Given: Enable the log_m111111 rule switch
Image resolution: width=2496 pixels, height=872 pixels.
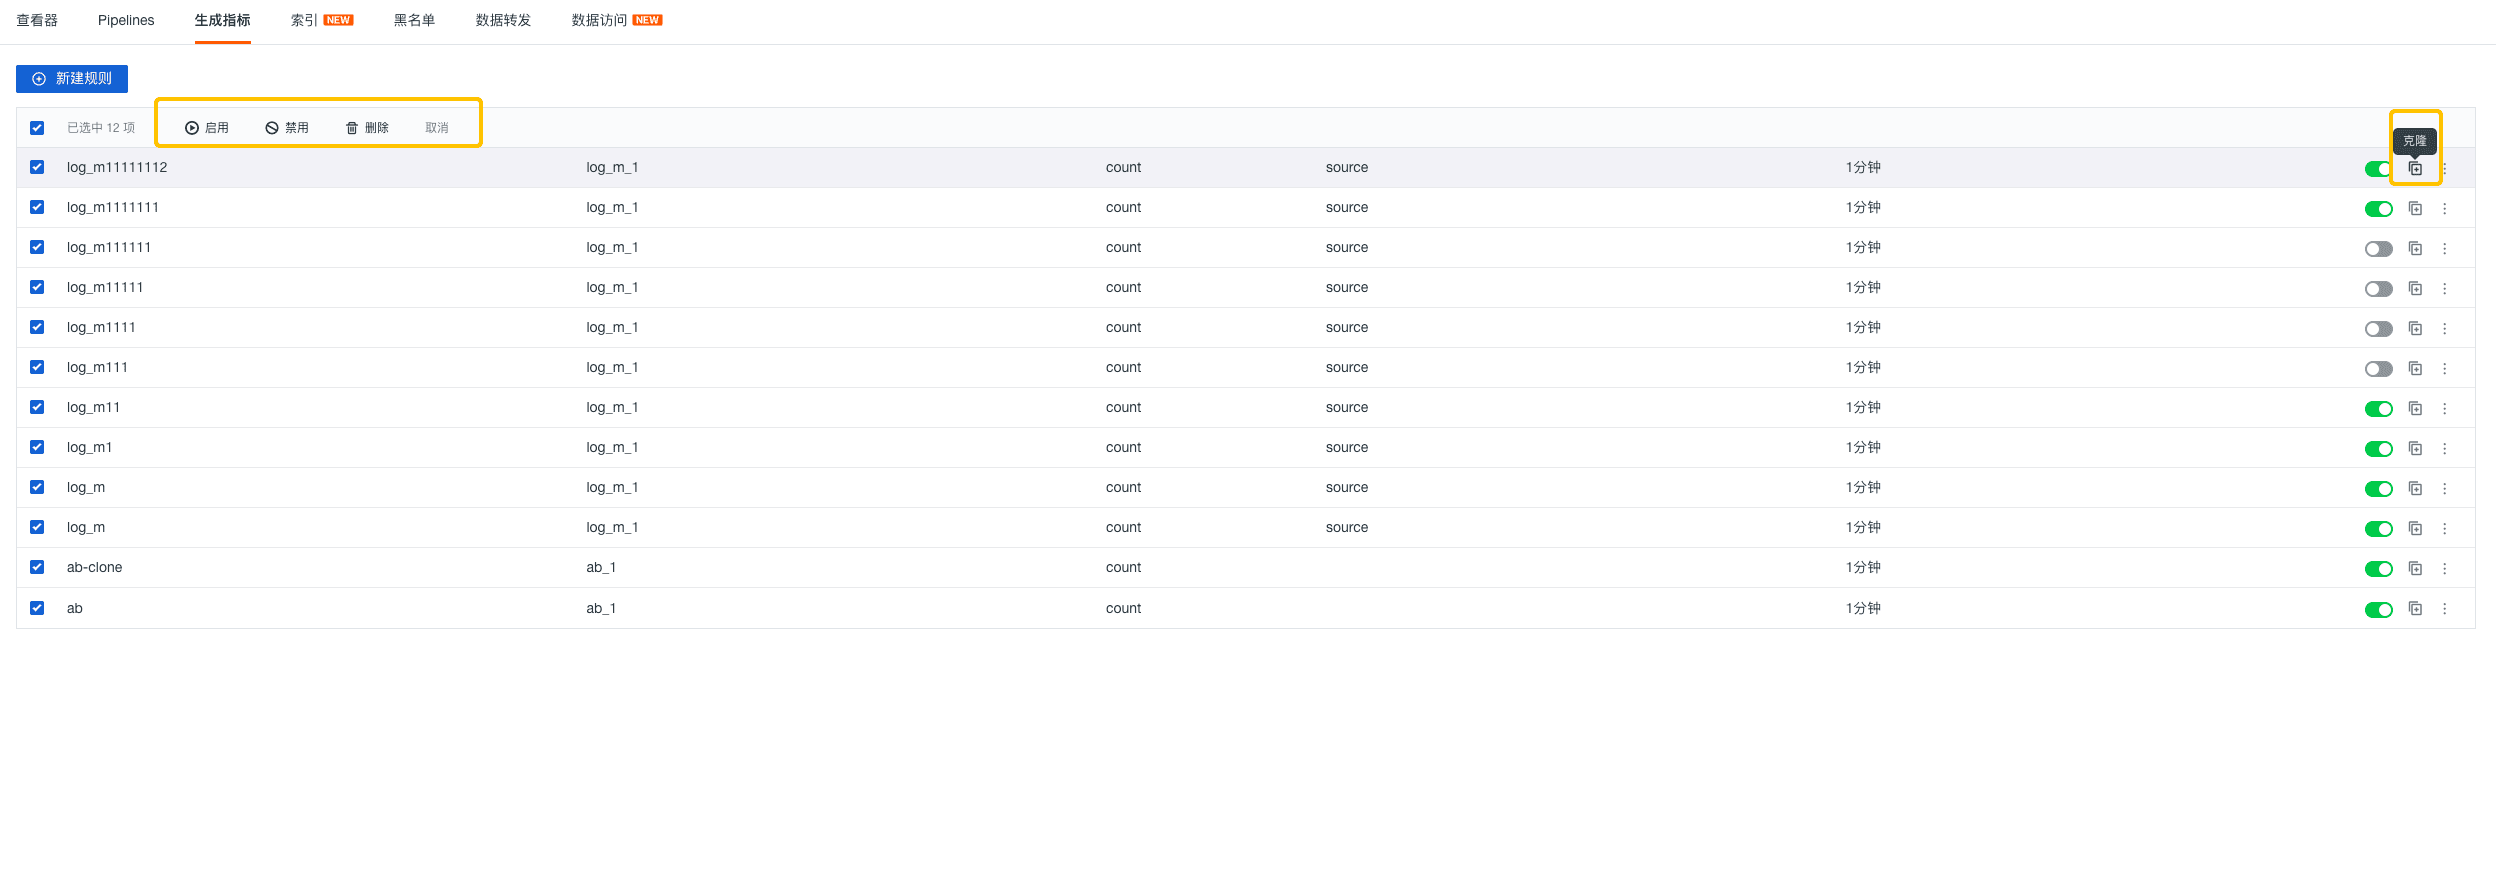Looking at the screenshot, I should click(2379, 249).
